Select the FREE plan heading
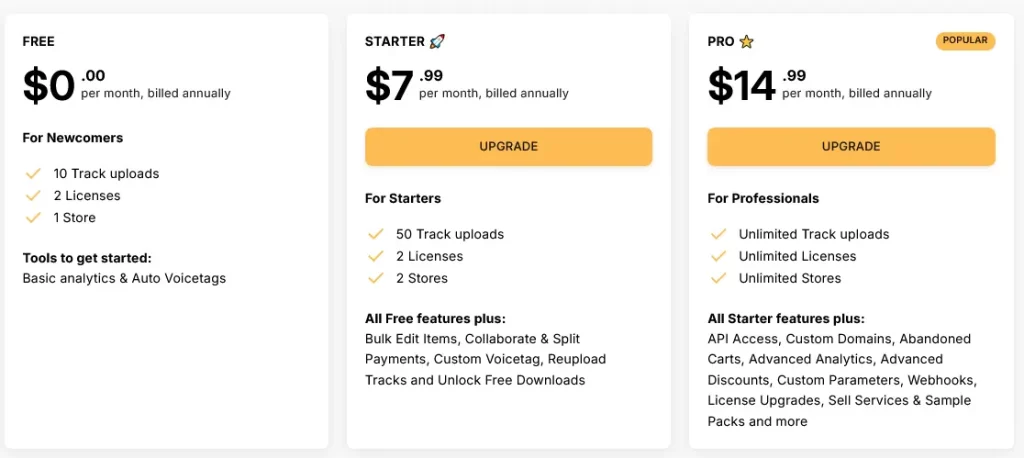Screen dimensions: 1024x458 click(x=39, y=42)
